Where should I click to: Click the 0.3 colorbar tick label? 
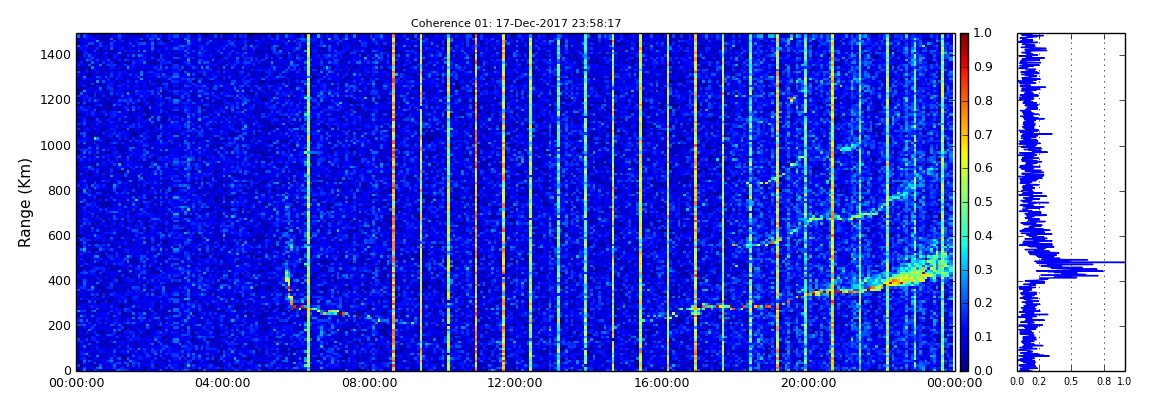coord(981,269)
